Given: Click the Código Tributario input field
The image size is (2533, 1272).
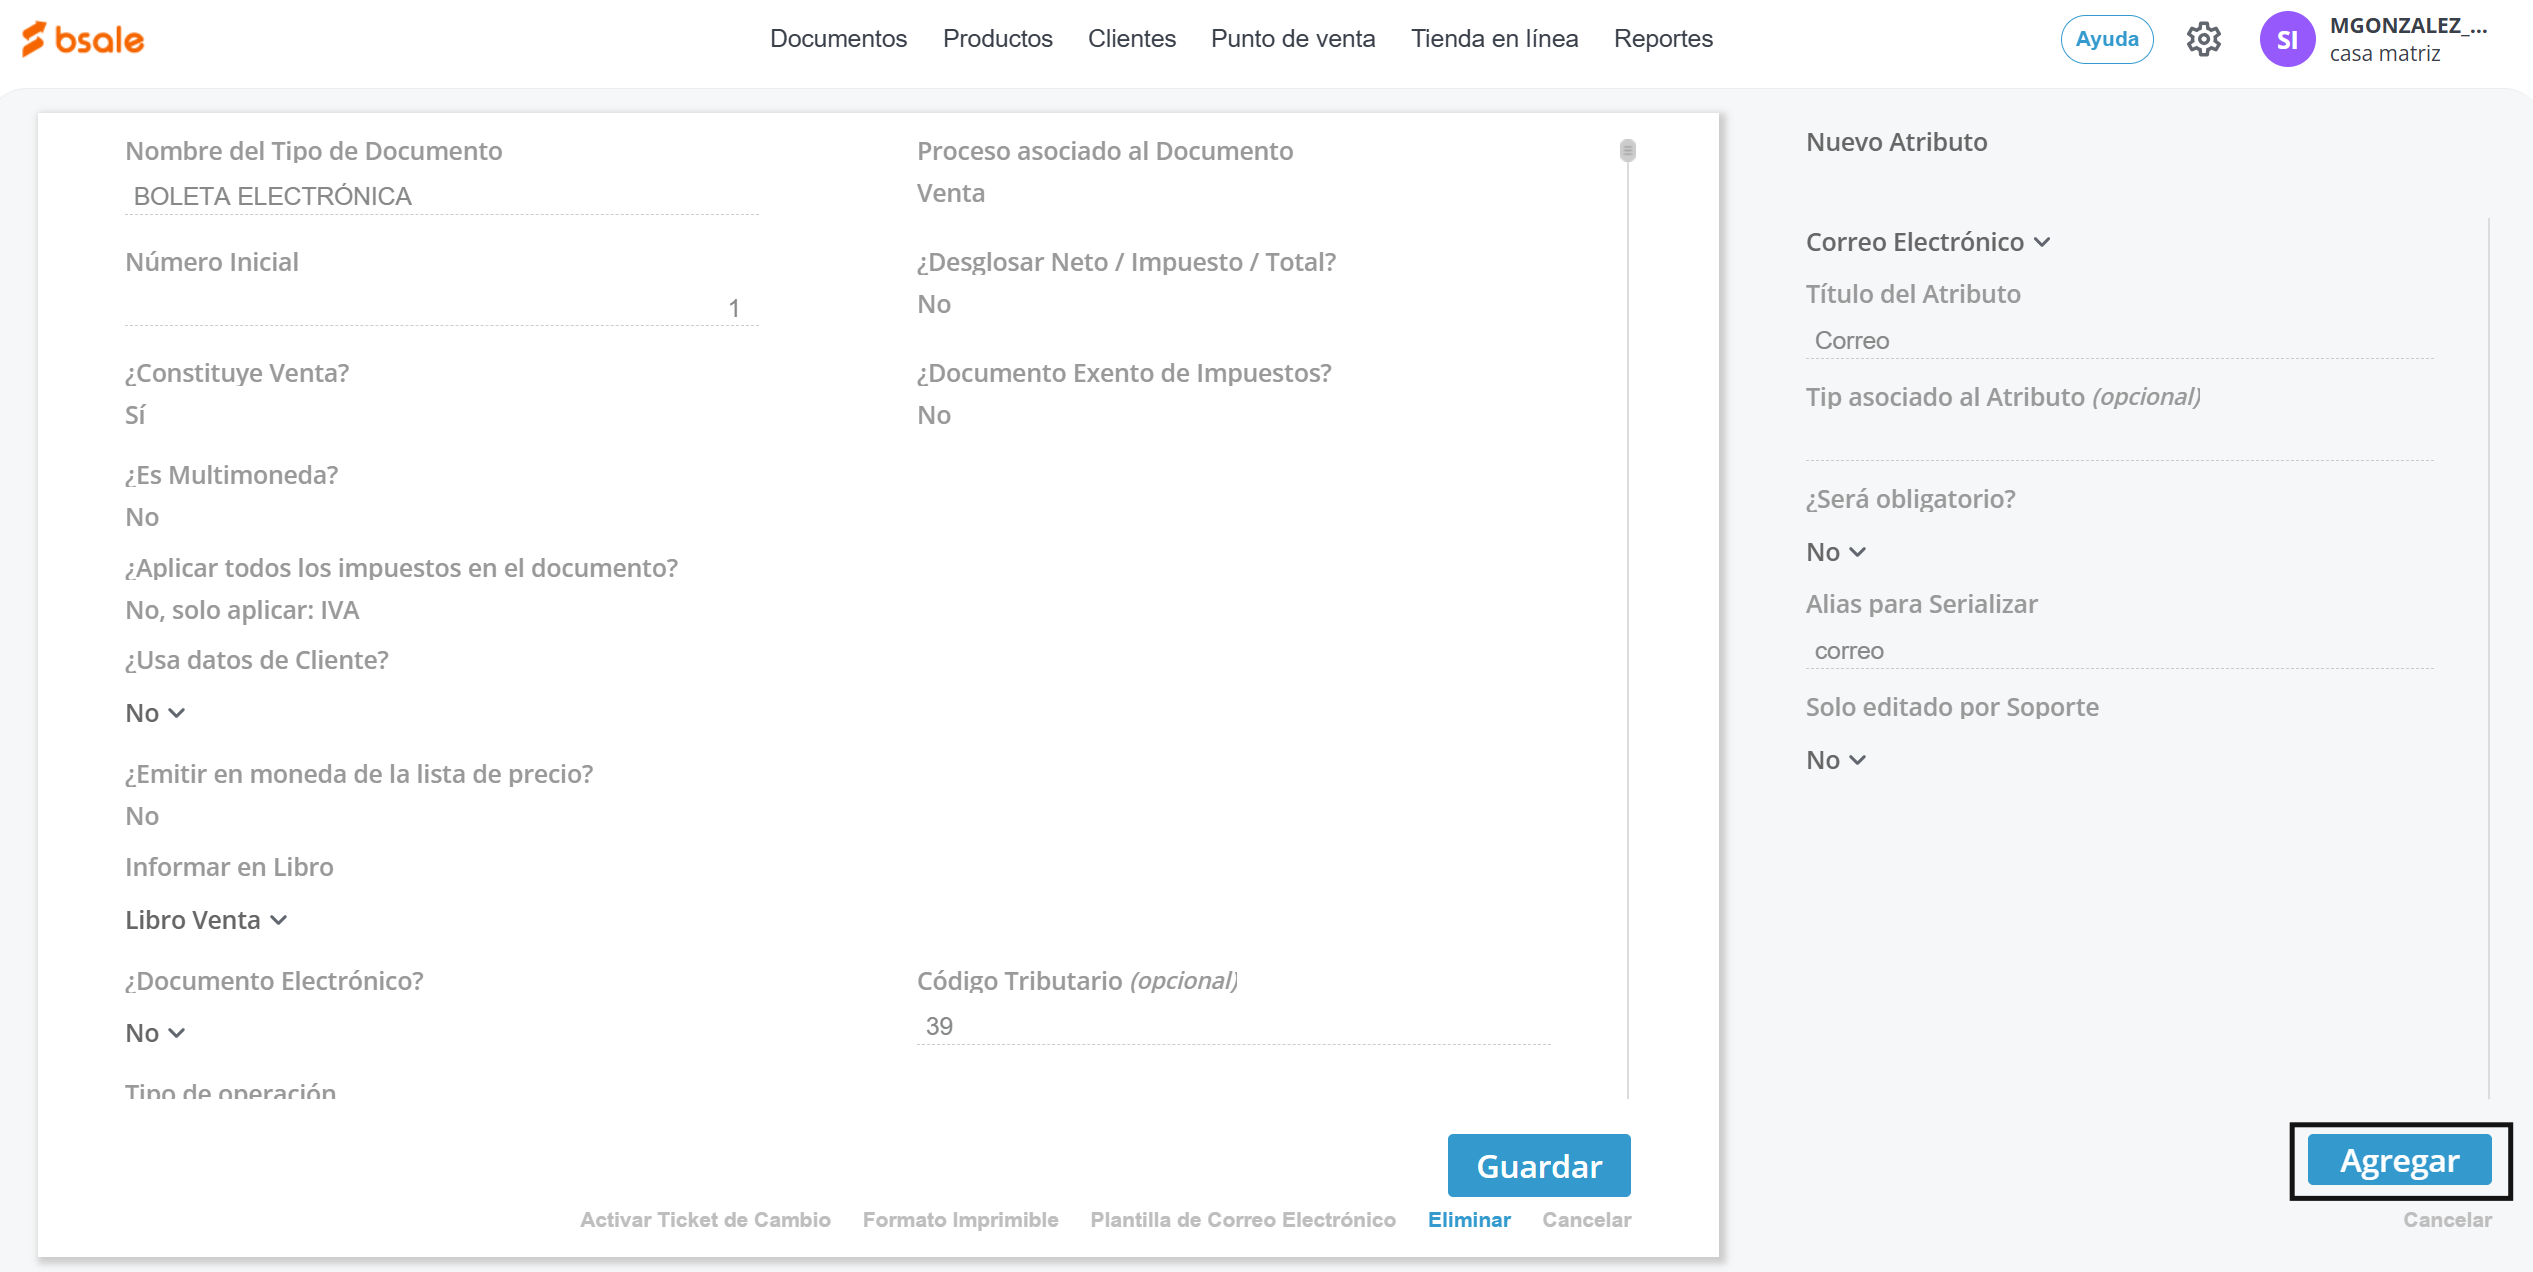Looking at the screenshot, I should click(1232, 1027).
